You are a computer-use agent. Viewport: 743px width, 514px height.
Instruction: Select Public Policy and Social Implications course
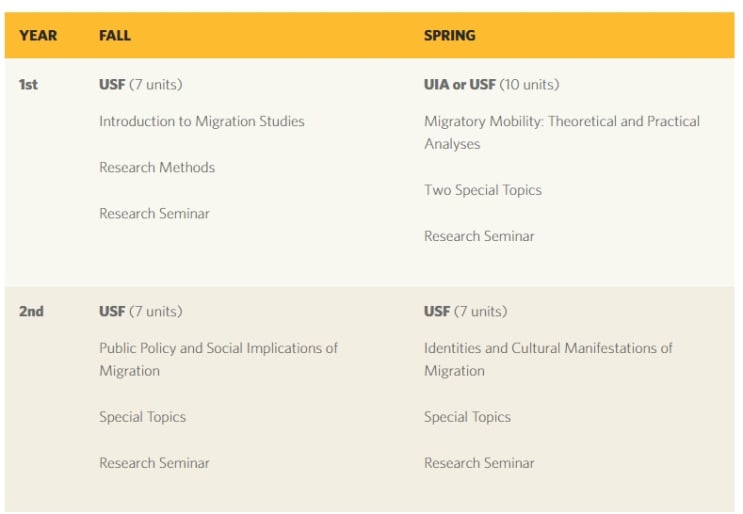coord(218,359)
